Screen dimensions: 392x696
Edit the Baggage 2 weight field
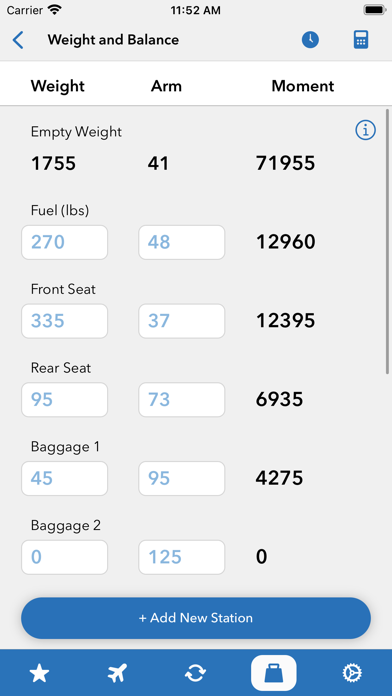point(64,557)
